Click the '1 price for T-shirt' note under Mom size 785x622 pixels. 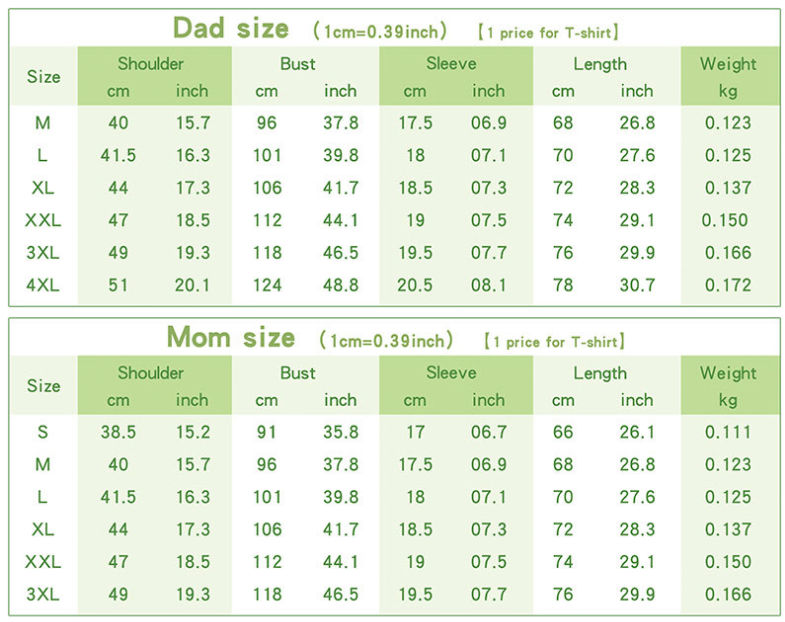pyautogui.click(x=555, y=342)
